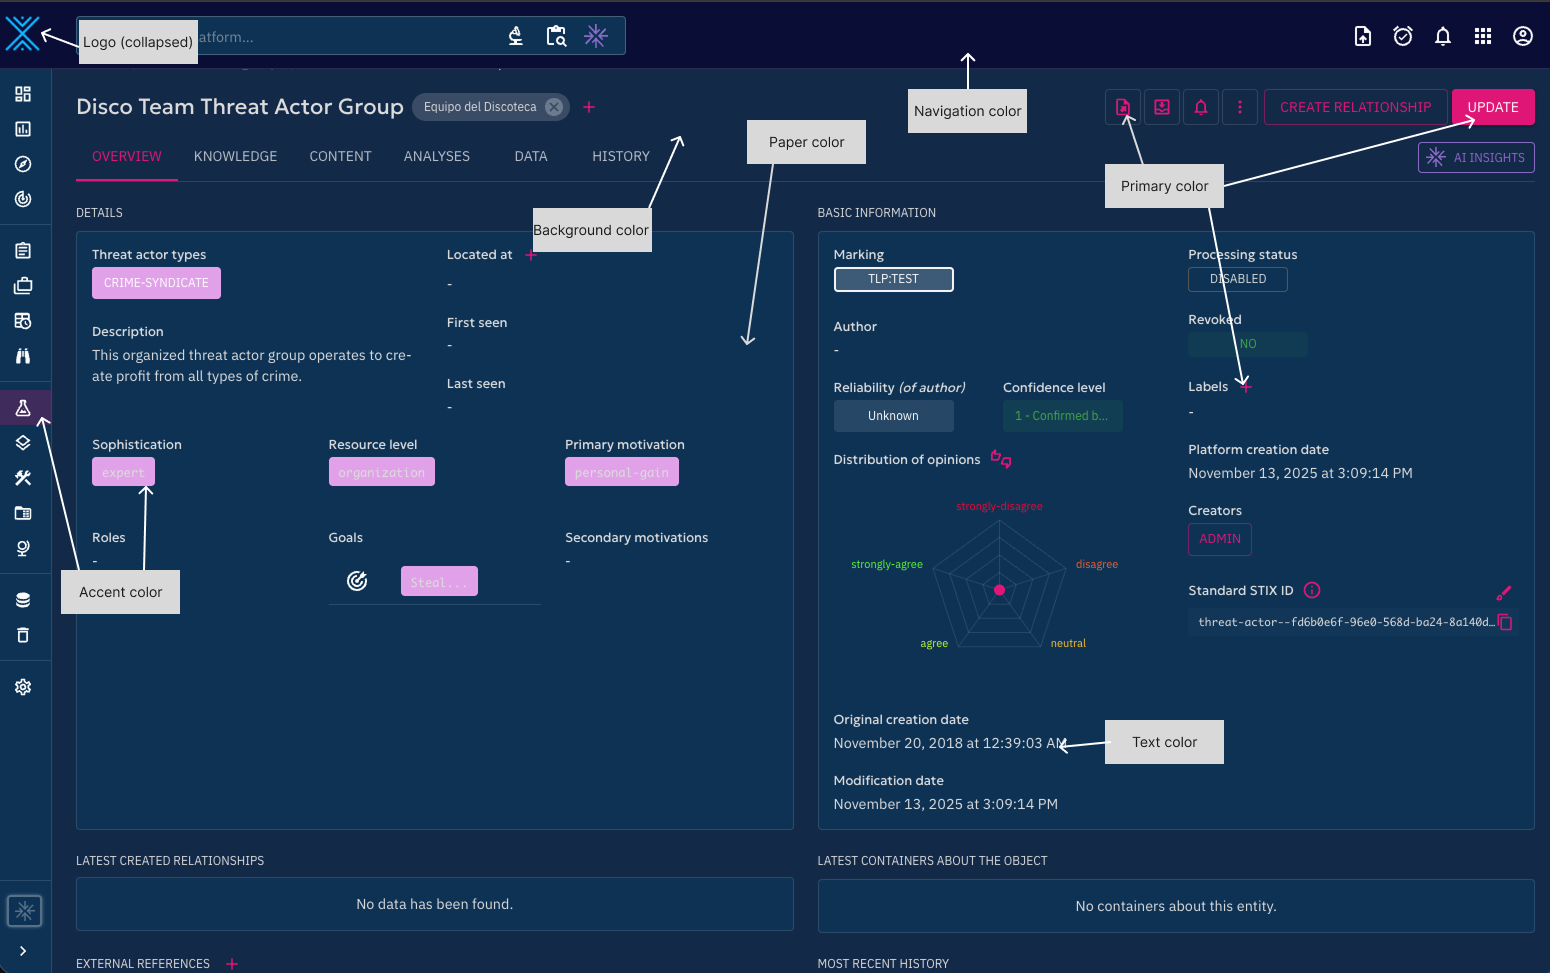
Task: Open the Settings gear in left sidebar
Action: [x=23, y=687]
